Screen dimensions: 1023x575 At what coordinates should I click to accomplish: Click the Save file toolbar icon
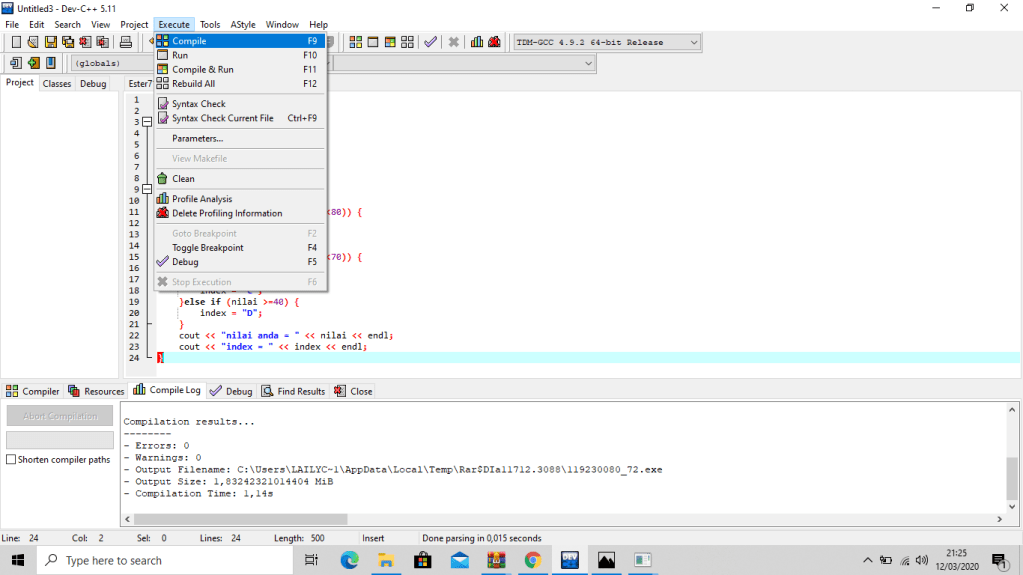pyautogui.click(x=51, y=42)
